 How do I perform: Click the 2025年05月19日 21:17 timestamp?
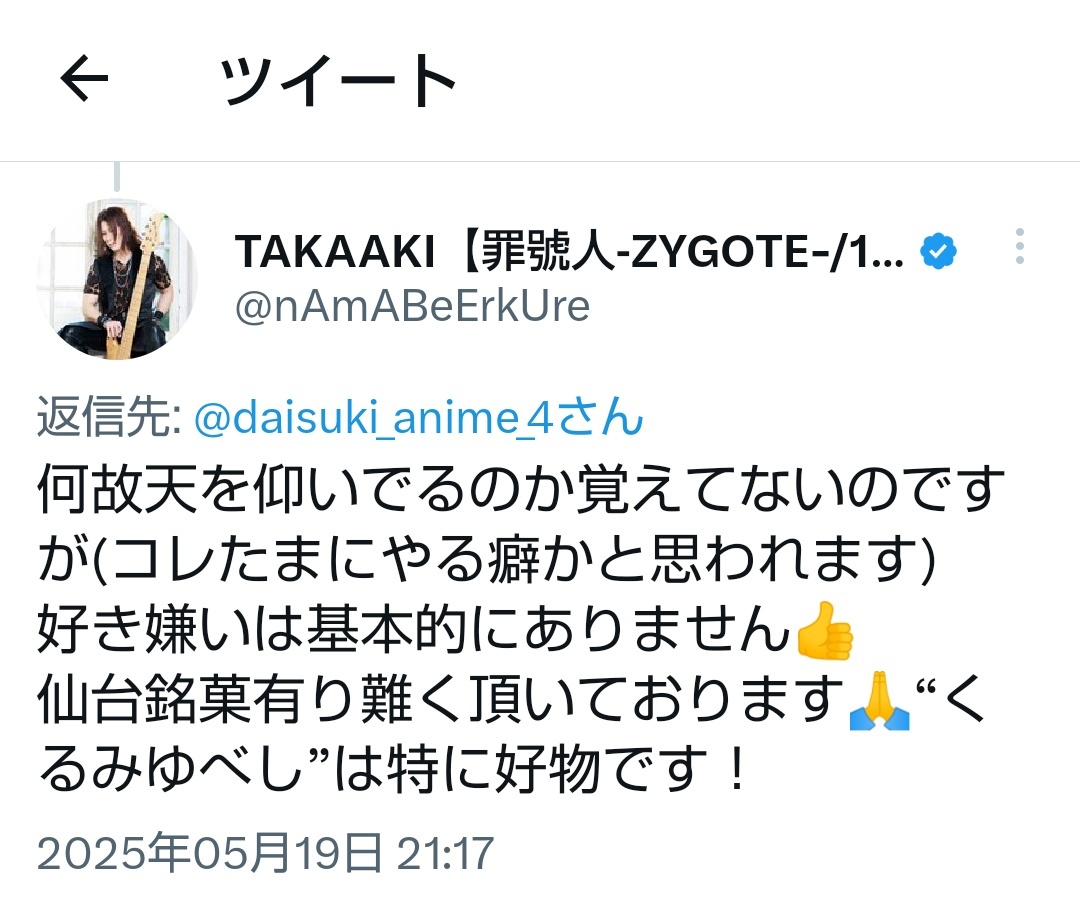tap(265, 853)
